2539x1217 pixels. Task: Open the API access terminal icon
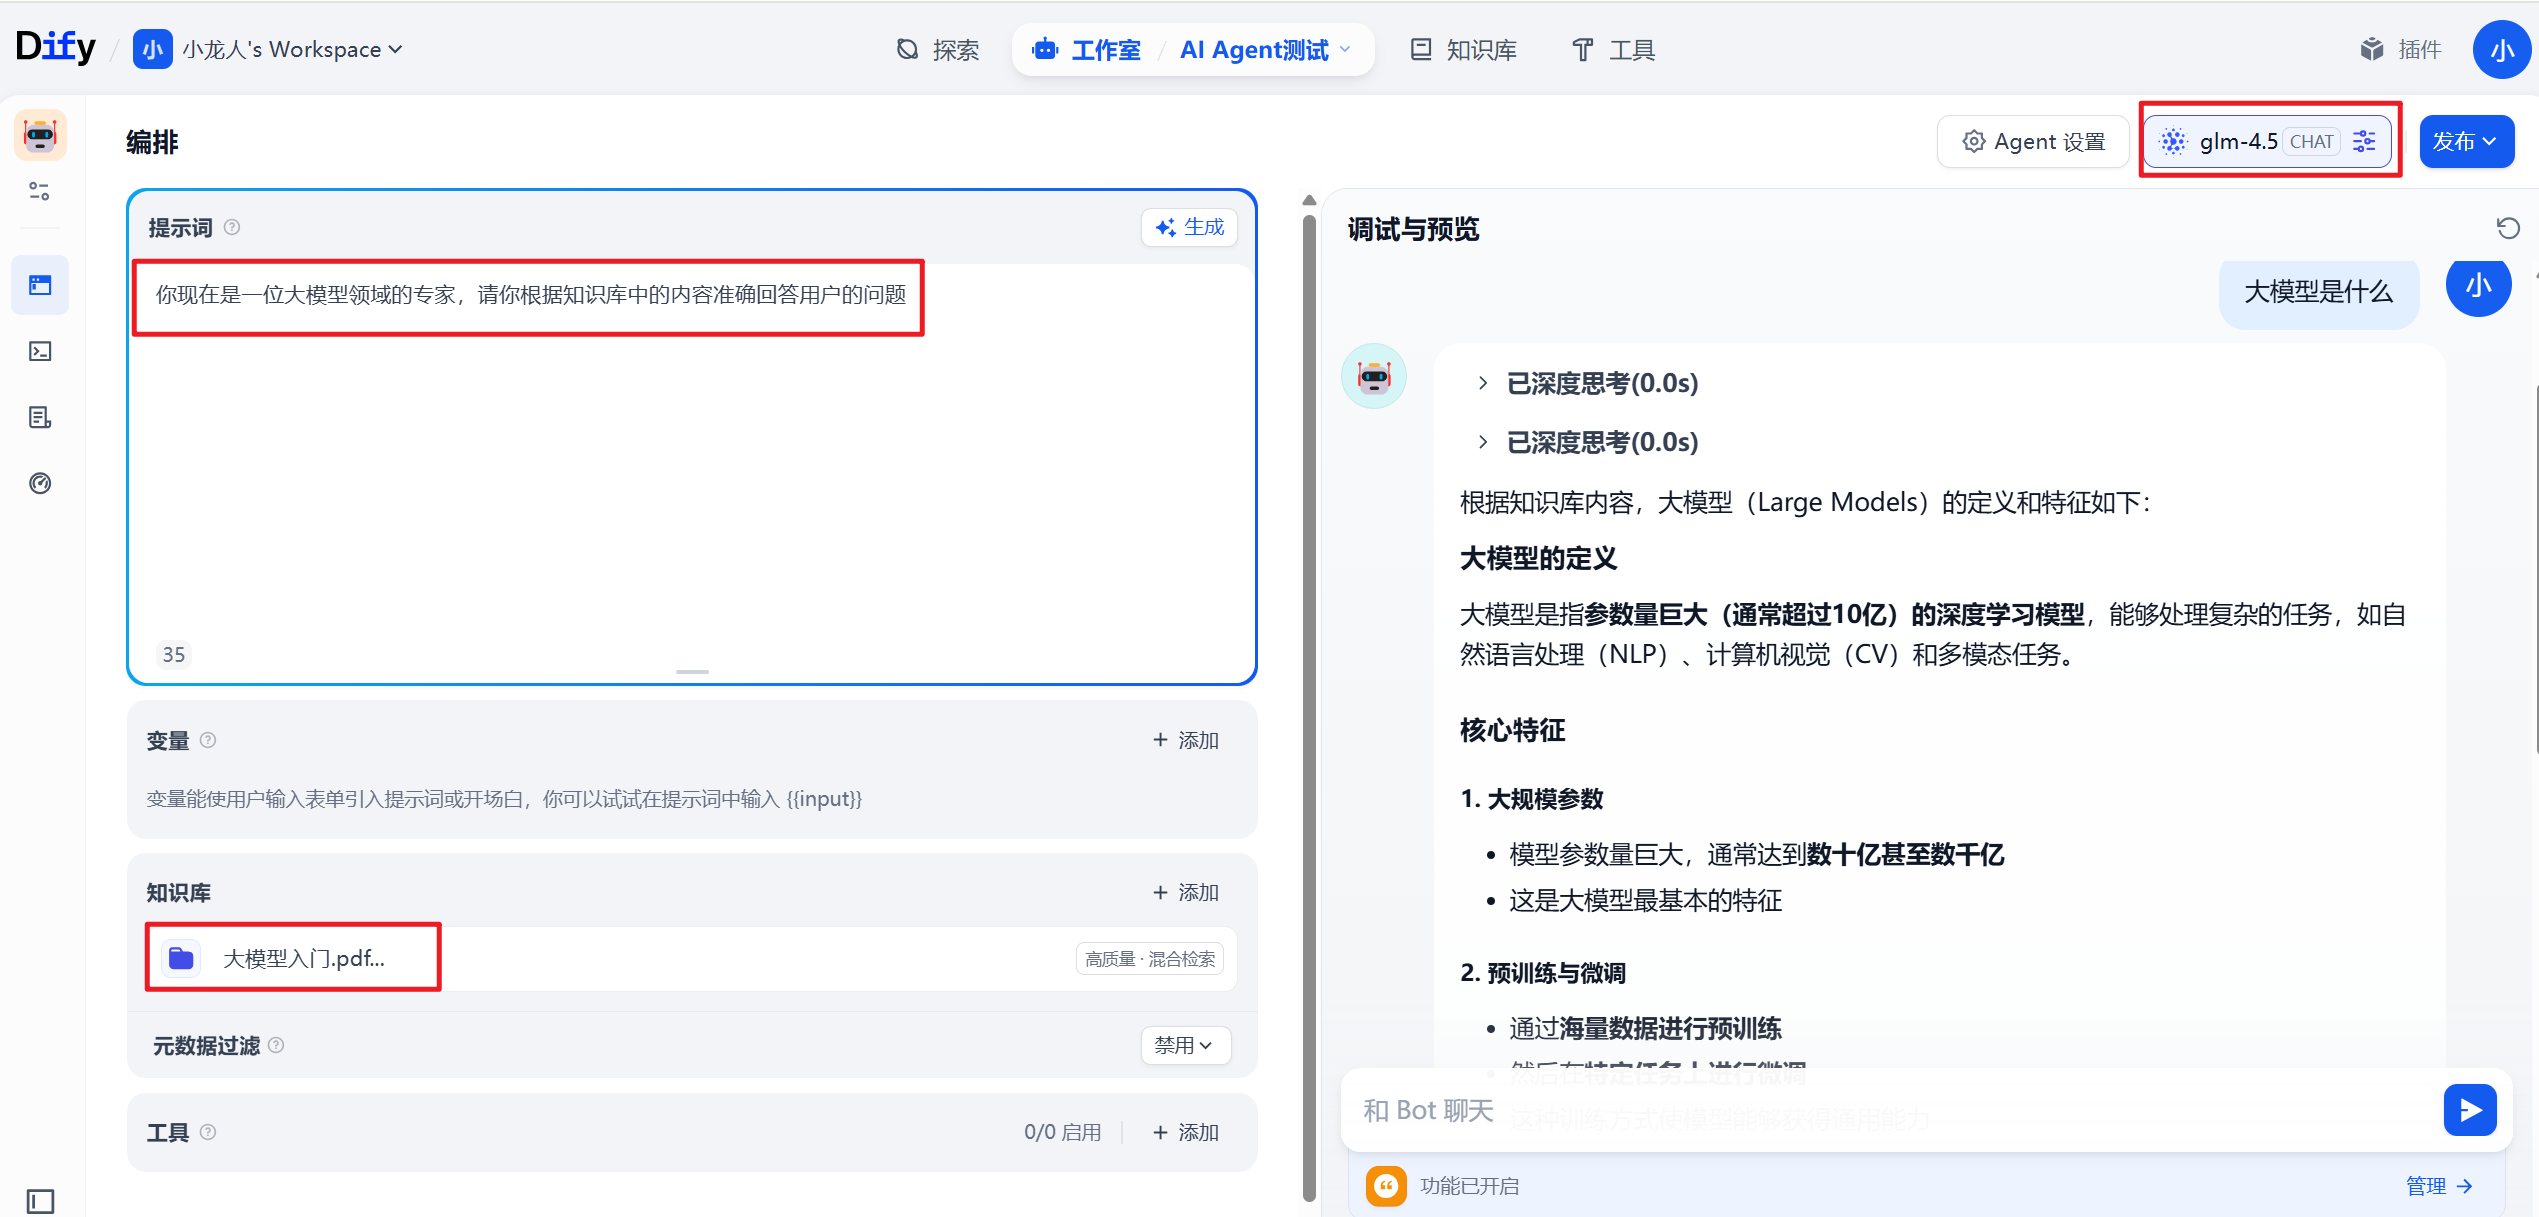pos(40,351)
